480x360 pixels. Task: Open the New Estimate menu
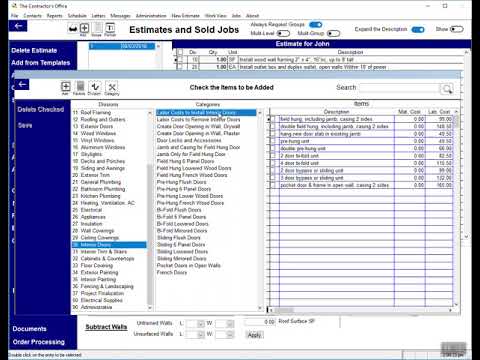[x=185, y=16]
